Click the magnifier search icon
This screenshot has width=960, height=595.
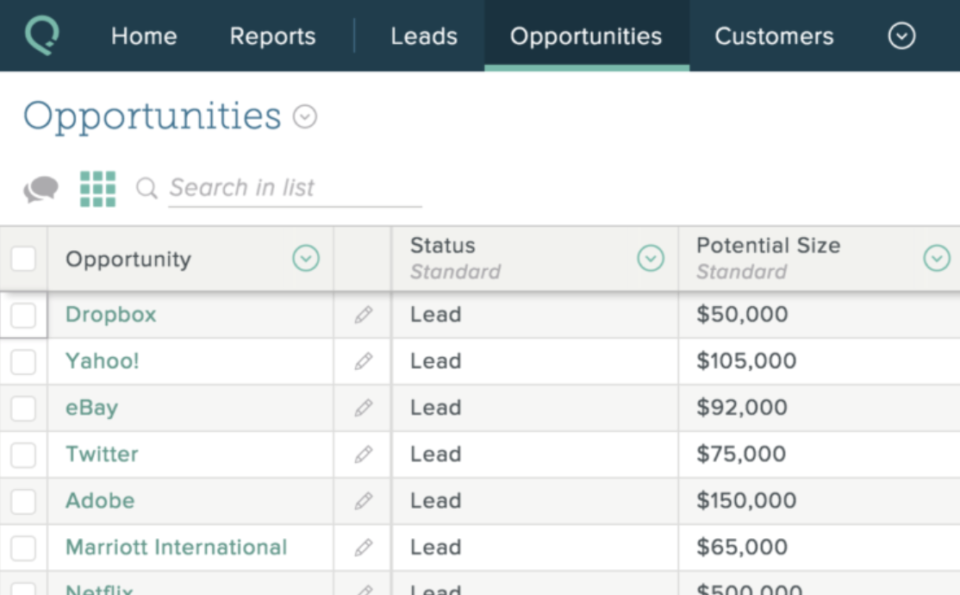point(146,188)
